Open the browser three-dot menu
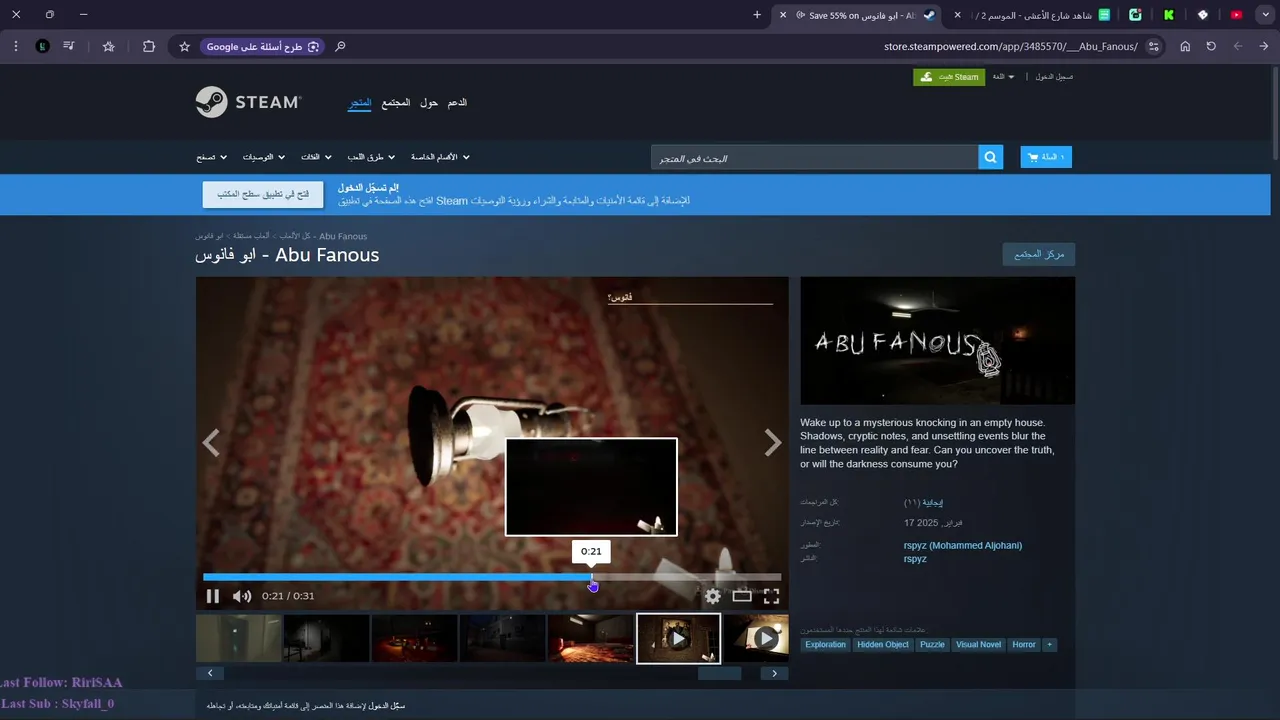Viewport: 1280px width, 720px height. [x=16, y=46]
